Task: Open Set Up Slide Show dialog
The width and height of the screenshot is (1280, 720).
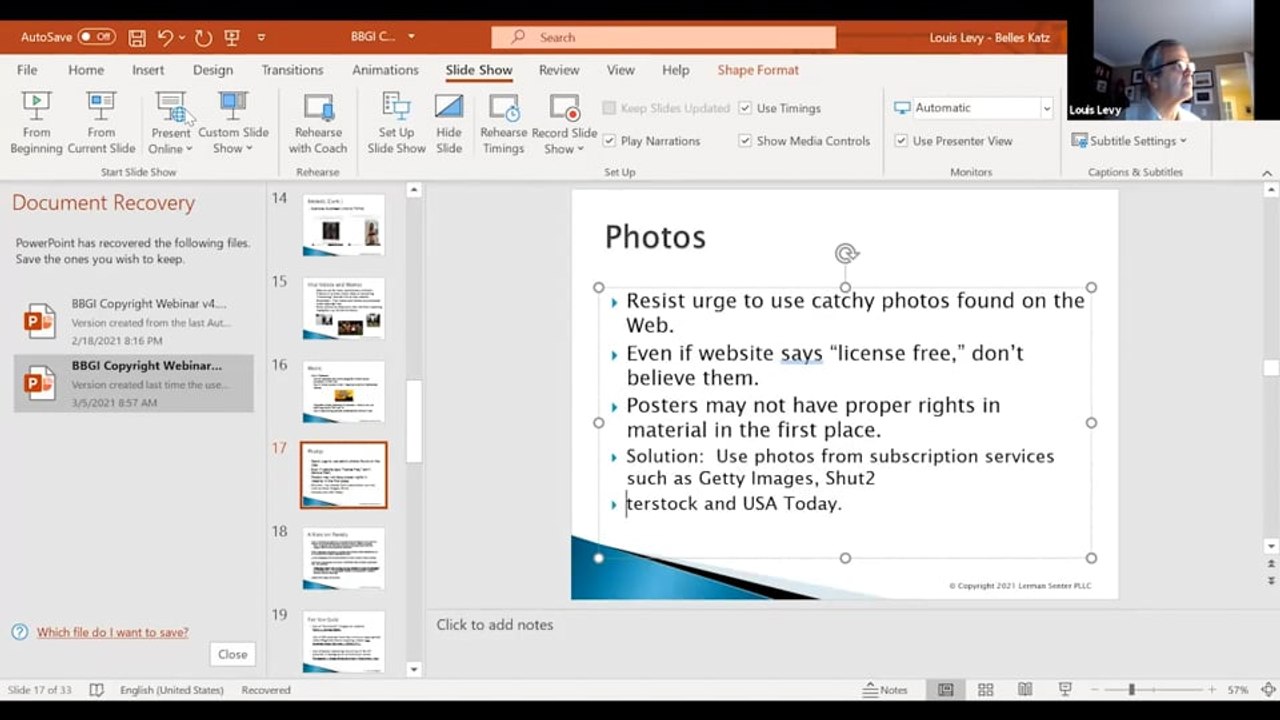Action: pyautogui.click(x=396, y=123)
